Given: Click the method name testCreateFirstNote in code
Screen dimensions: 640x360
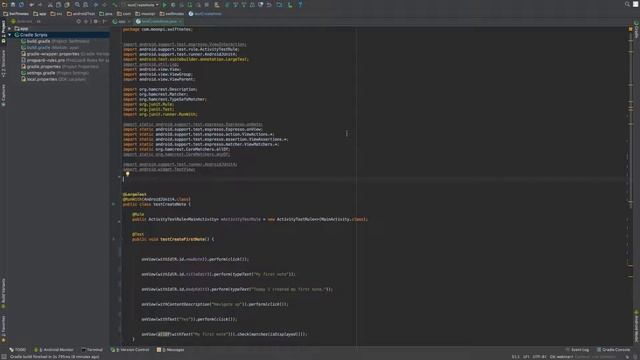Looking at the screenshot, I should [183, 239].
